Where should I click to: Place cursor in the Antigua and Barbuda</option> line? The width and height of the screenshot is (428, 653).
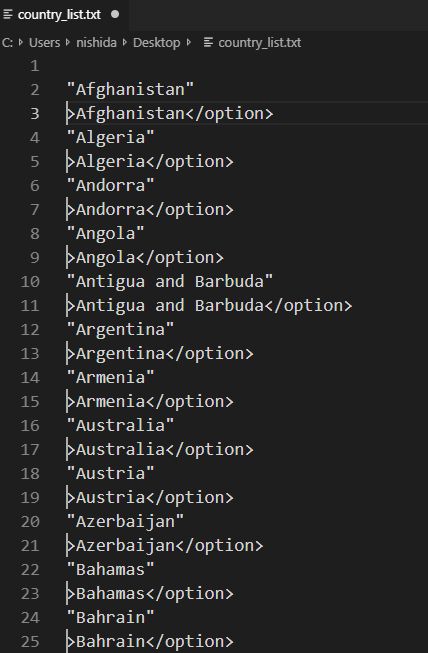tap(209, 306)
